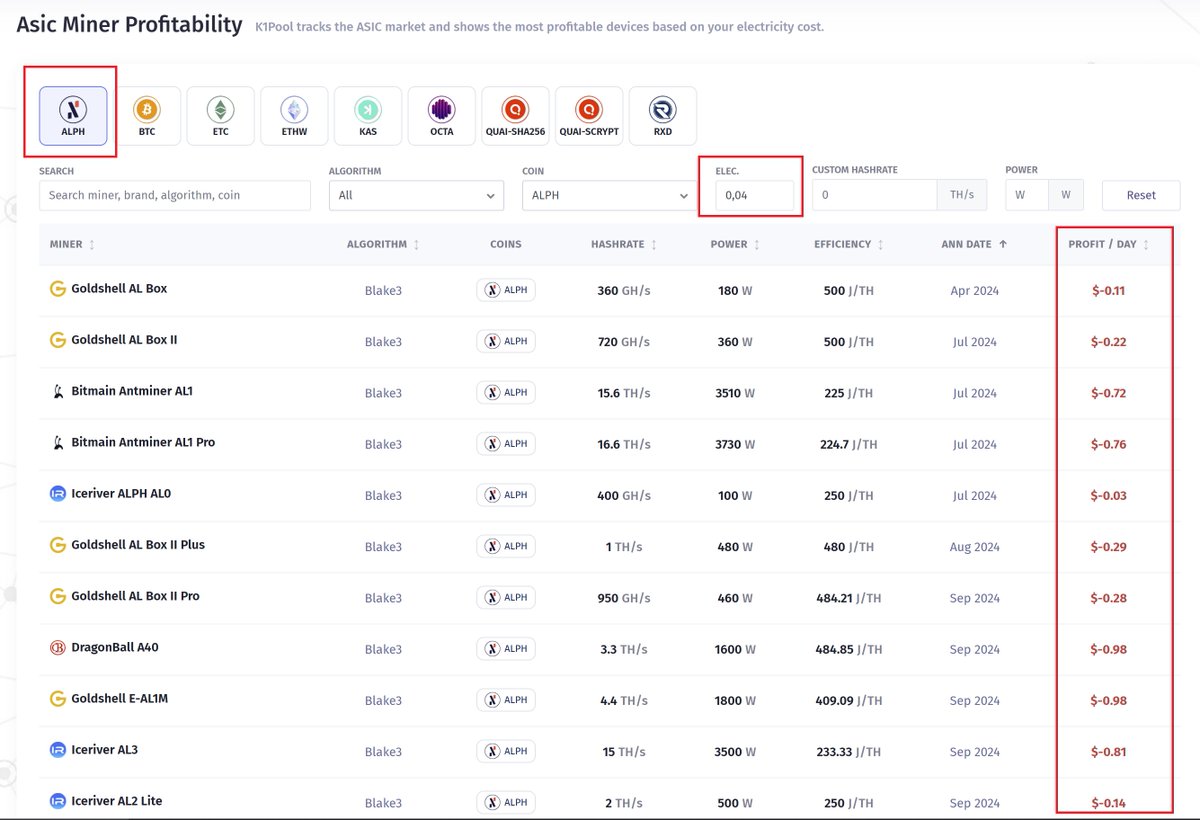Select profit value $-0.11
This screenshot has width=1200, height=820.
click(1108, 291)
